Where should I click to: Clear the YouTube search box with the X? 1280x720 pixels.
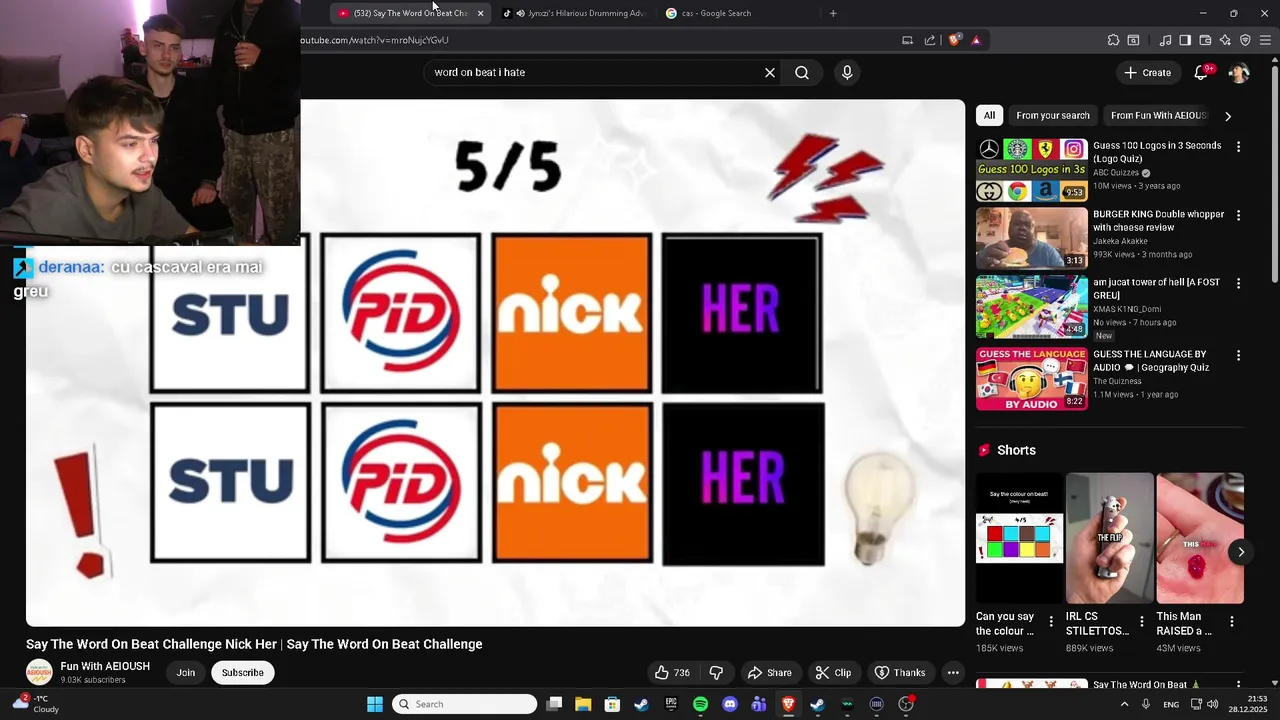(x=770, y=72)
